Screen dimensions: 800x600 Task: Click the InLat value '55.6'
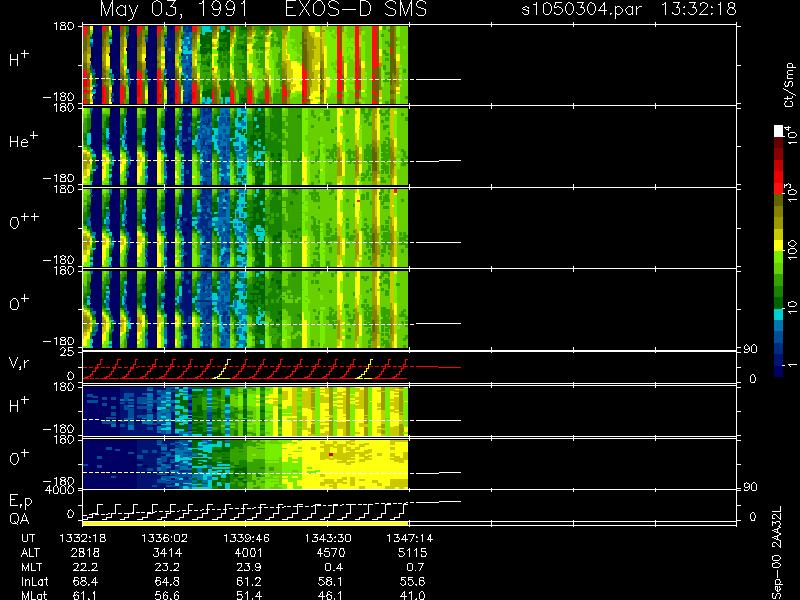(x=412, y=582)
